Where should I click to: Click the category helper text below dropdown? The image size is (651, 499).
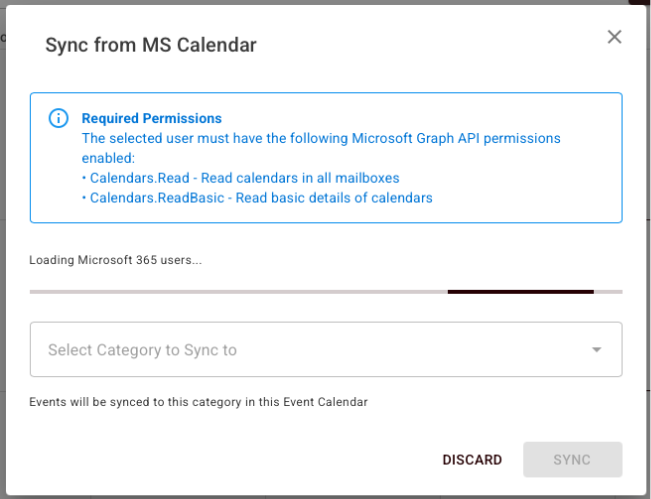198,402
